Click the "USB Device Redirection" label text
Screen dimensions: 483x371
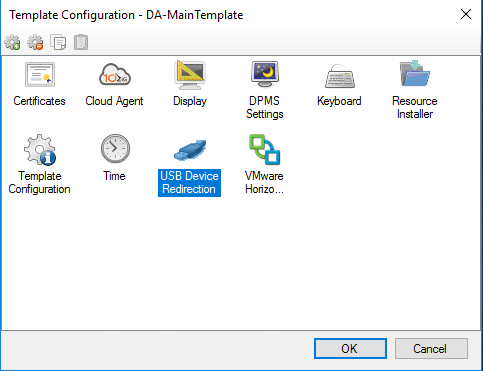[x=189, y=183]
